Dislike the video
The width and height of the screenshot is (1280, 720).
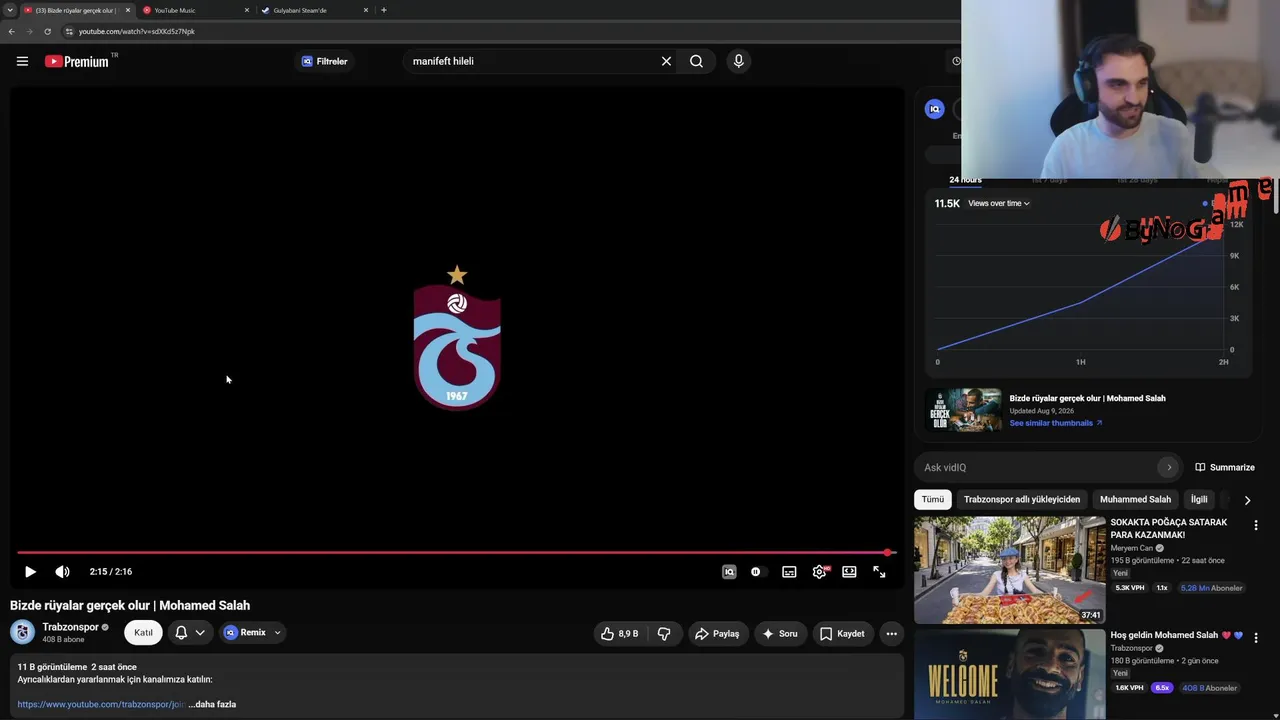point(664,634)
